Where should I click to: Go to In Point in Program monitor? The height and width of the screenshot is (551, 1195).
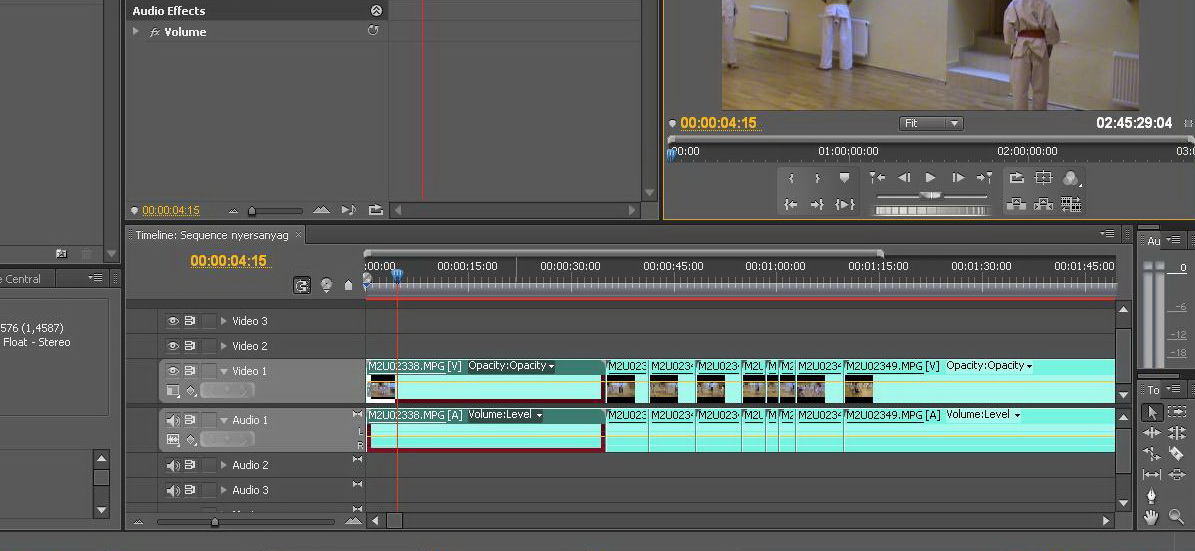(x=792, y=204)
